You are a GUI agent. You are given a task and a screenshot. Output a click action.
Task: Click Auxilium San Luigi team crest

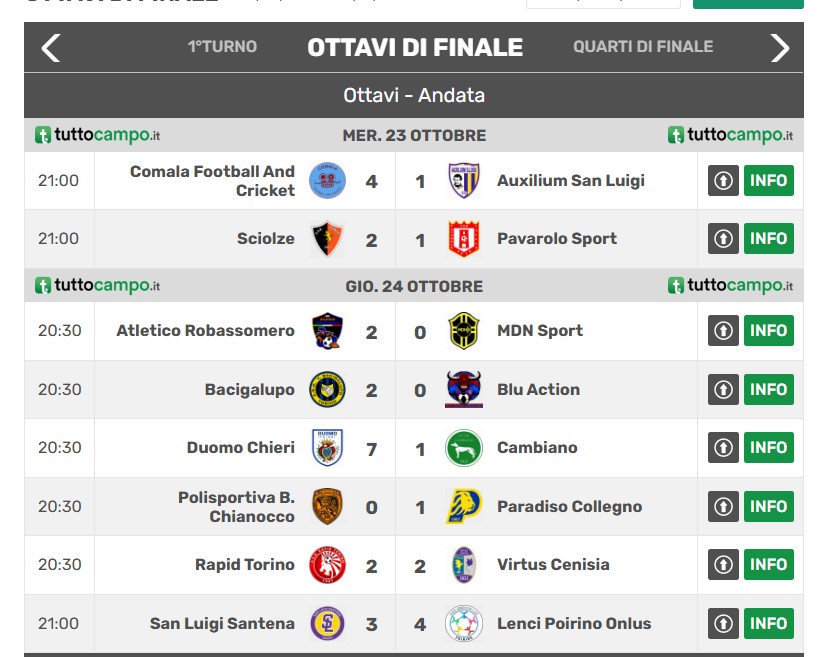464,181
